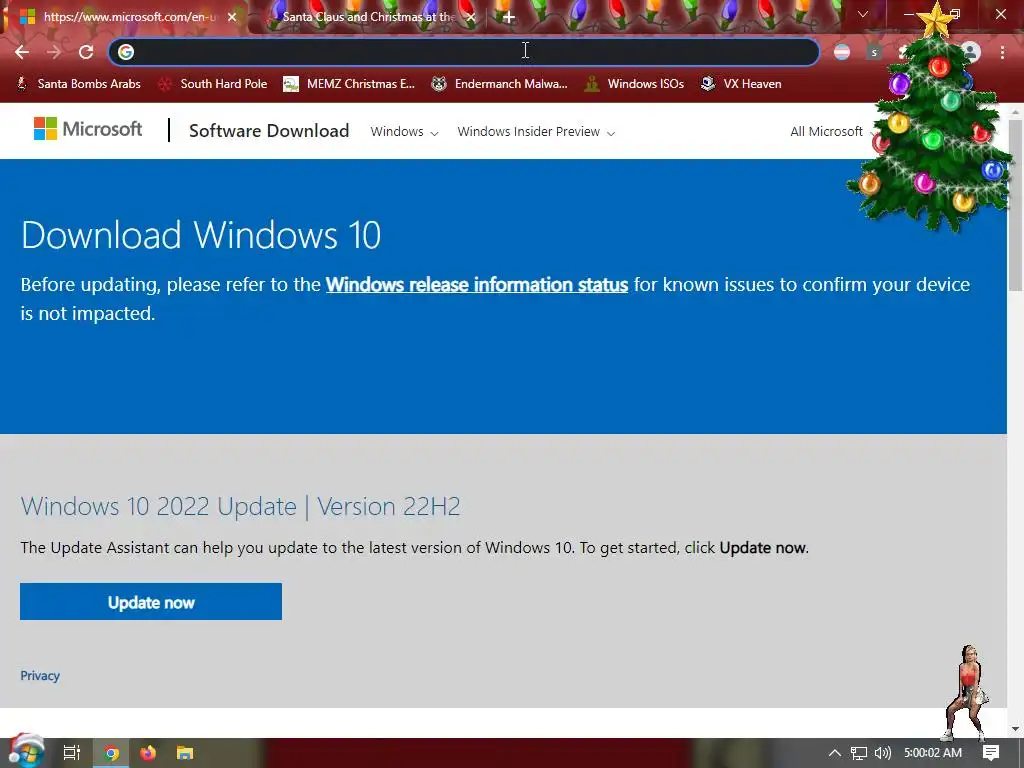Screen dimensions: 1024x768
Task: Expand the tab search chevron
Action: [863, 14]
